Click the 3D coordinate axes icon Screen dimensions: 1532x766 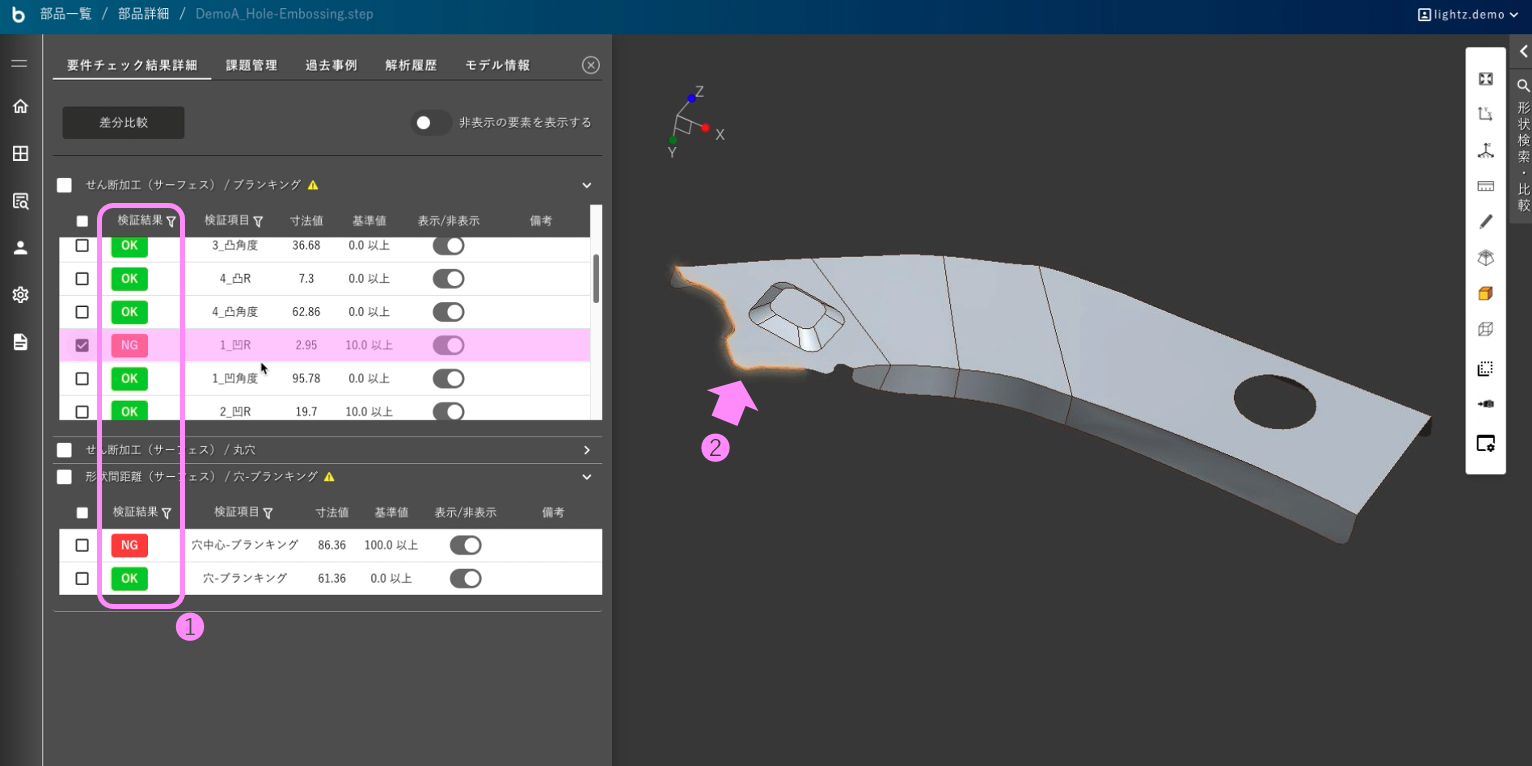coord(1486,150)
